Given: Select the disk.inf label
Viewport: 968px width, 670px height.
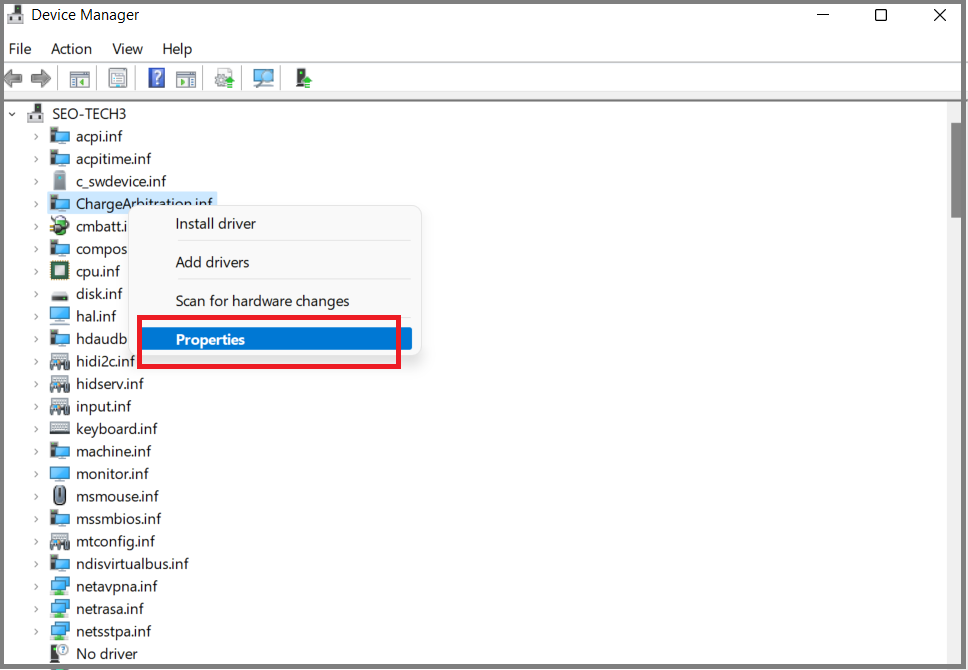Looking at the screenshot, I should click(x=99, y=294).
